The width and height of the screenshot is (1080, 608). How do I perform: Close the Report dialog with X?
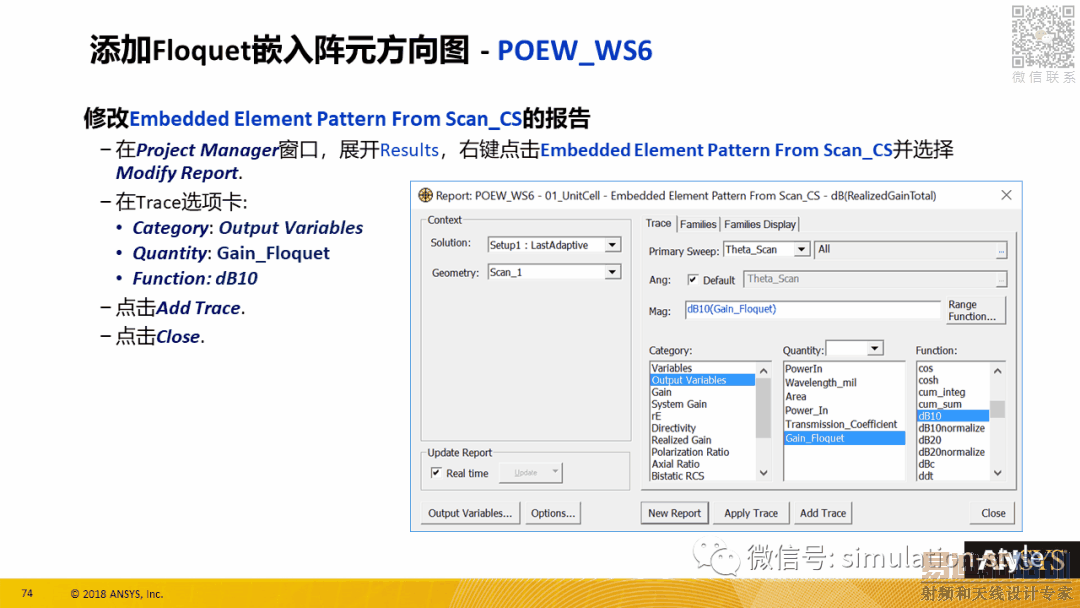[1006, 196]
